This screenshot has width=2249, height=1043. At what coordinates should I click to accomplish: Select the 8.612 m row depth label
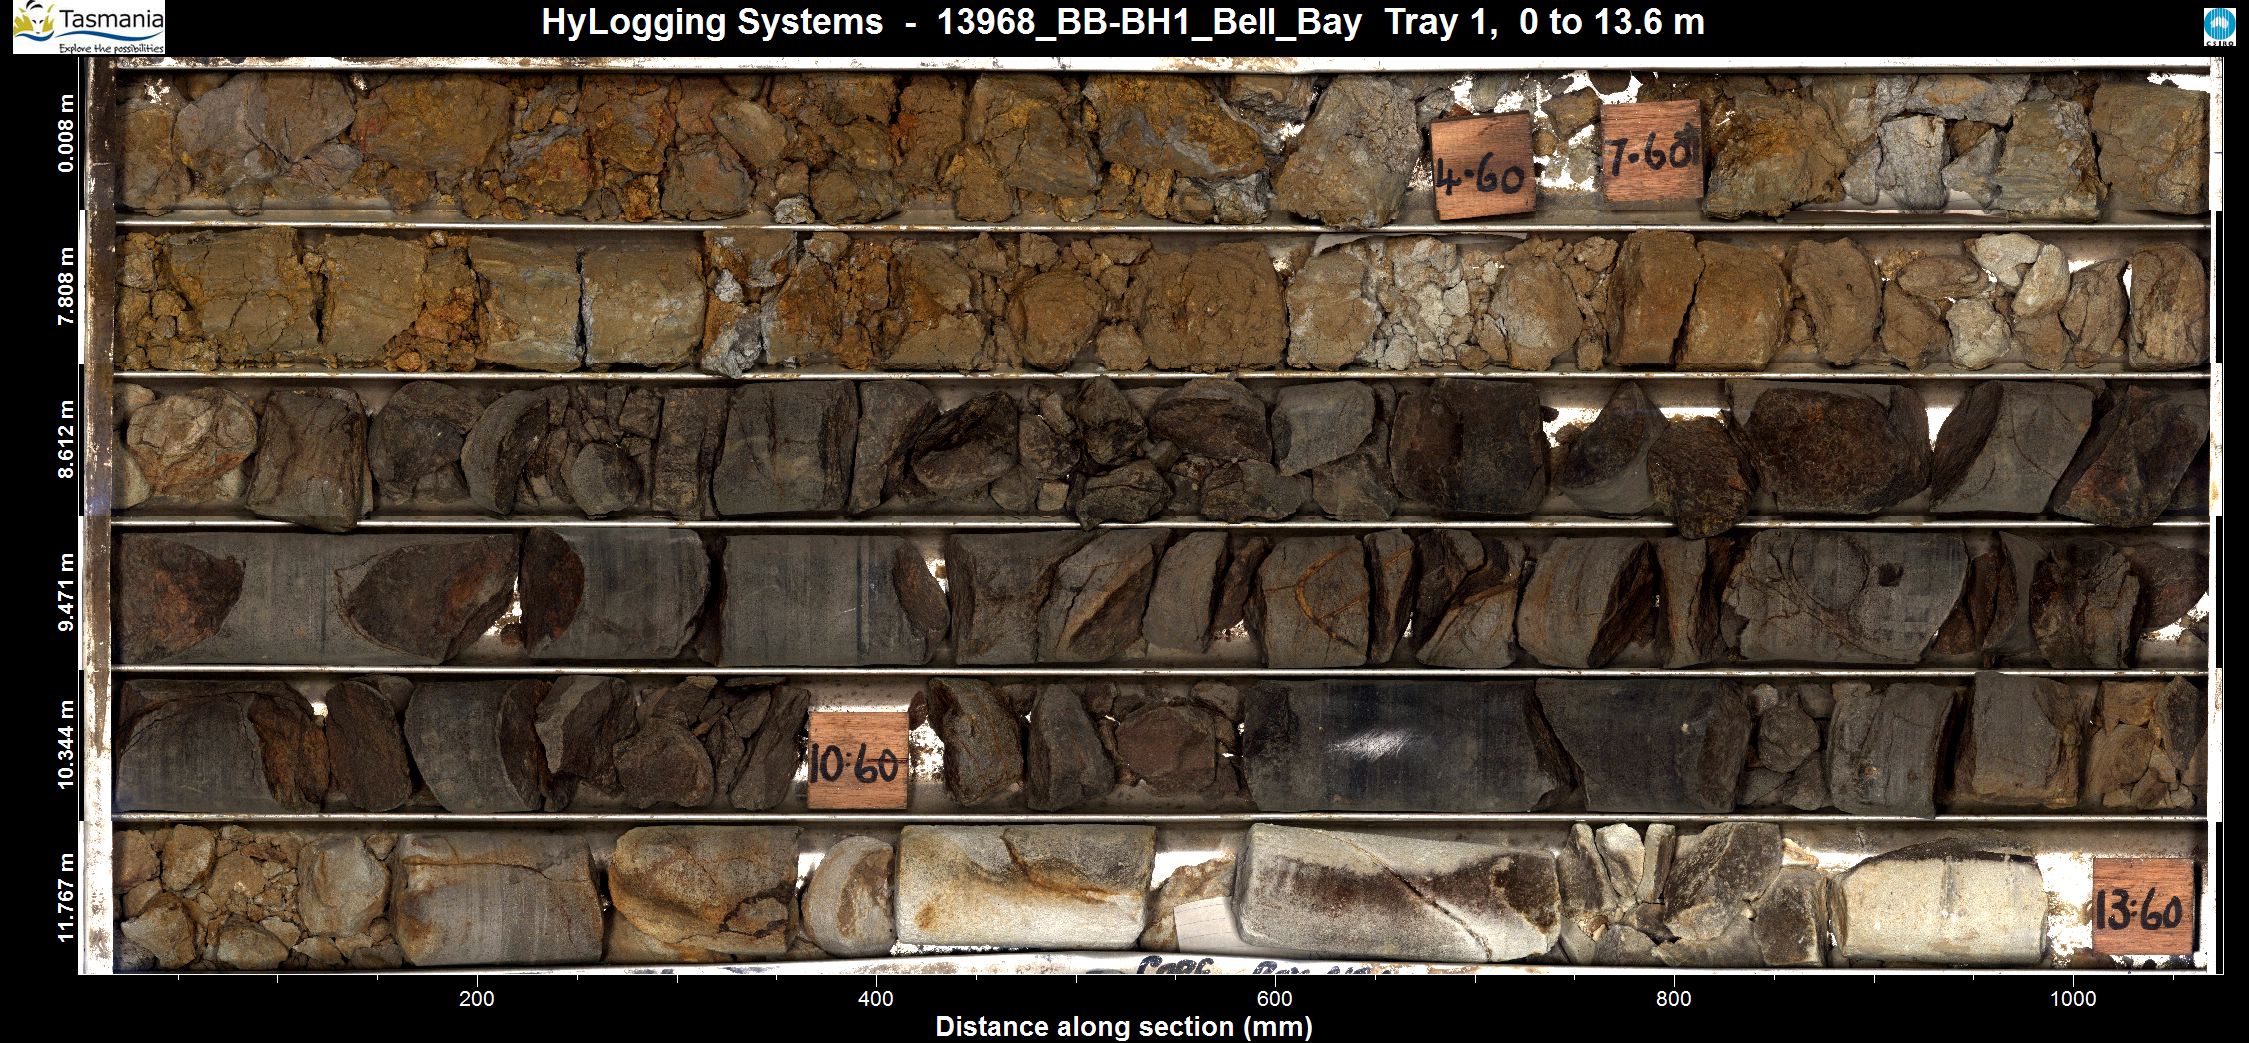tap(66, 440)
